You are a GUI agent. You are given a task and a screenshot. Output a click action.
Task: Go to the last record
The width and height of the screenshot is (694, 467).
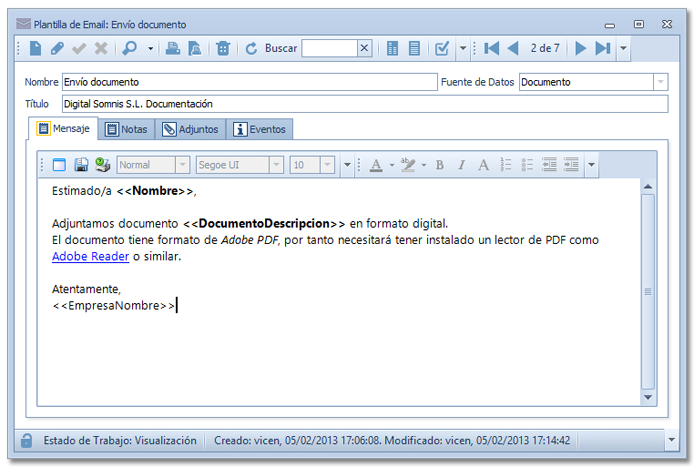click(602, 48)
